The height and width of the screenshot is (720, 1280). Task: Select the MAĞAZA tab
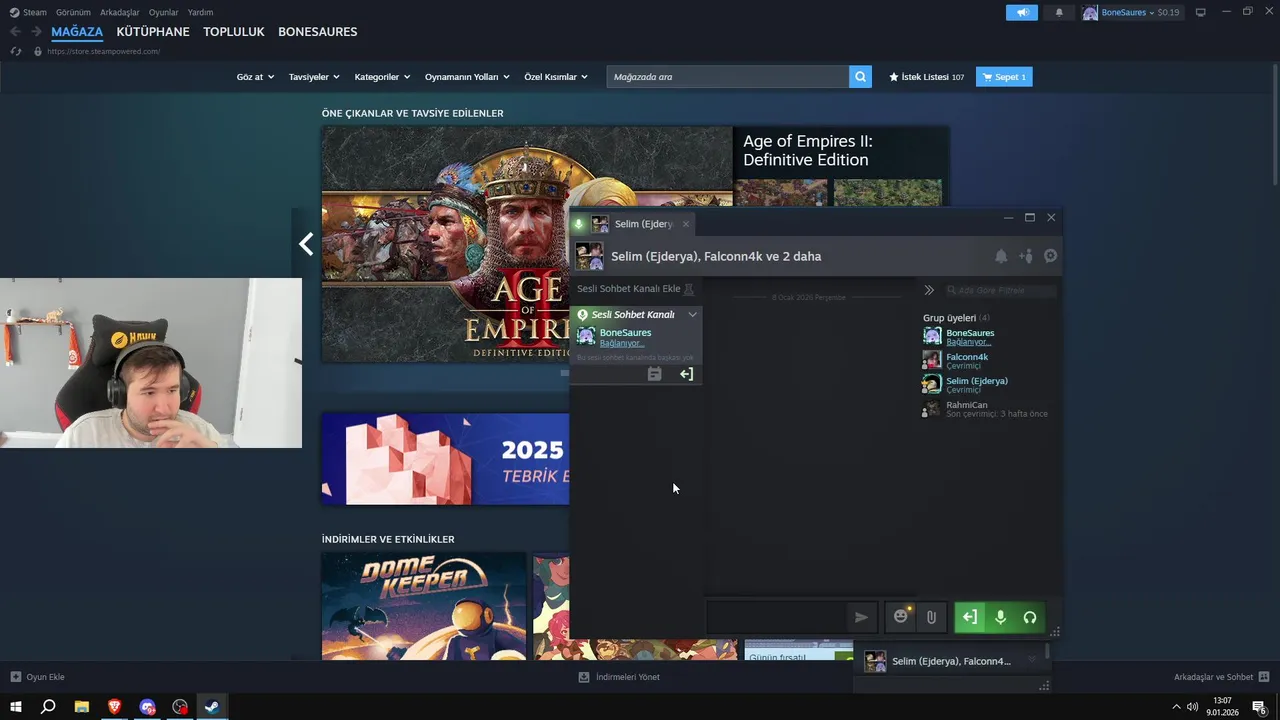click(x=77, y=32)
